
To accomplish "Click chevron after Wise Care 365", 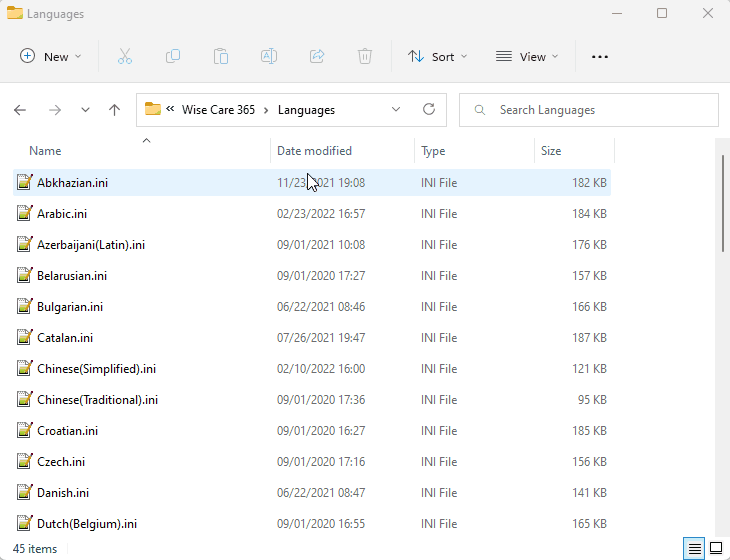I will [266, 110].
